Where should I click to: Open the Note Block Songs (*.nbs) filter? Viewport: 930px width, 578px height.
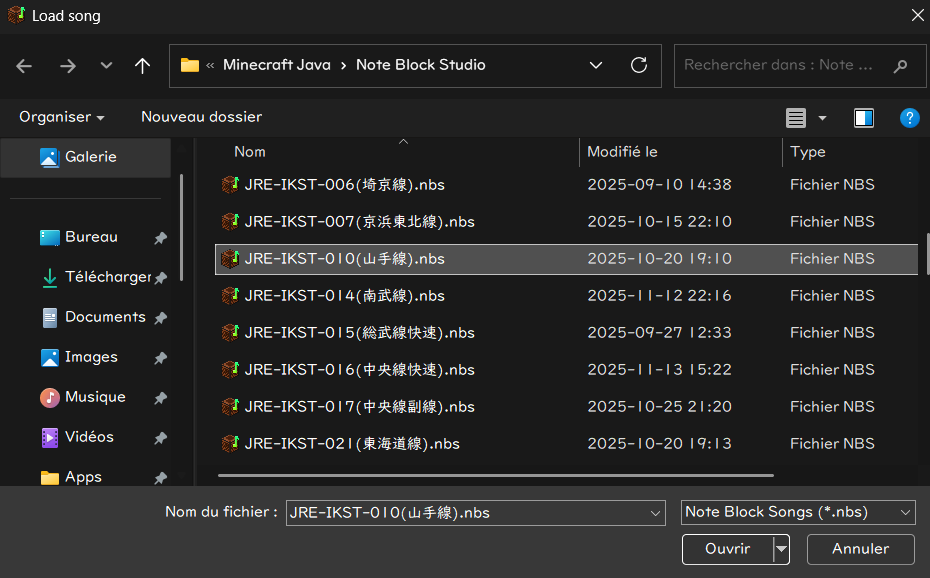click(798, 513)
